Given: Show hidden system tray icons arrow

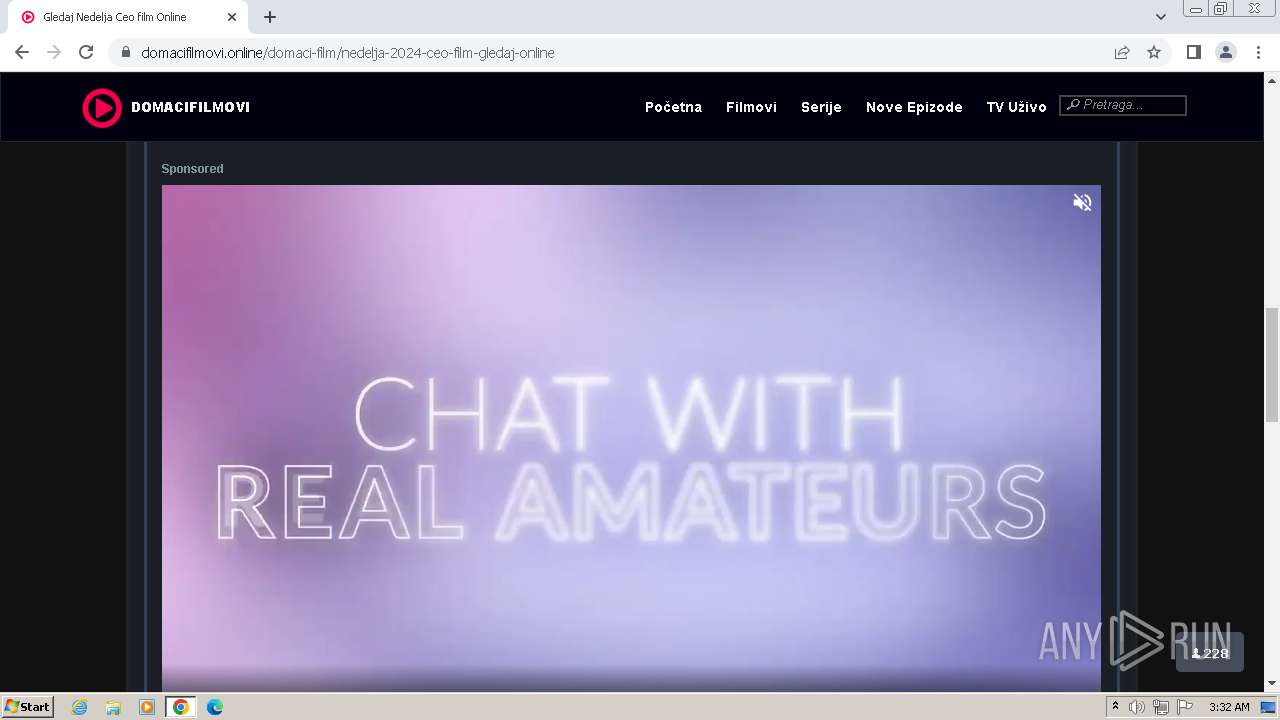Looking at the screenshot, I should coord(1115,707).
